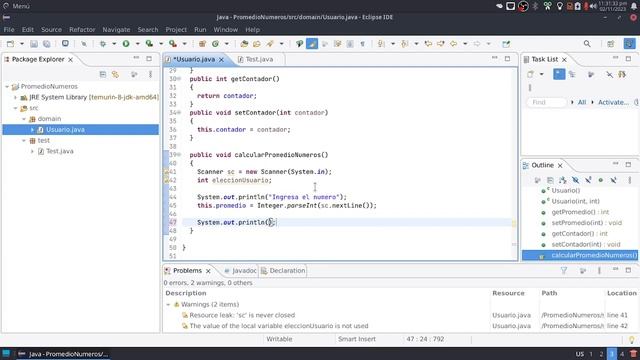
Task: Open the Navigate menu
Action: 116,30
